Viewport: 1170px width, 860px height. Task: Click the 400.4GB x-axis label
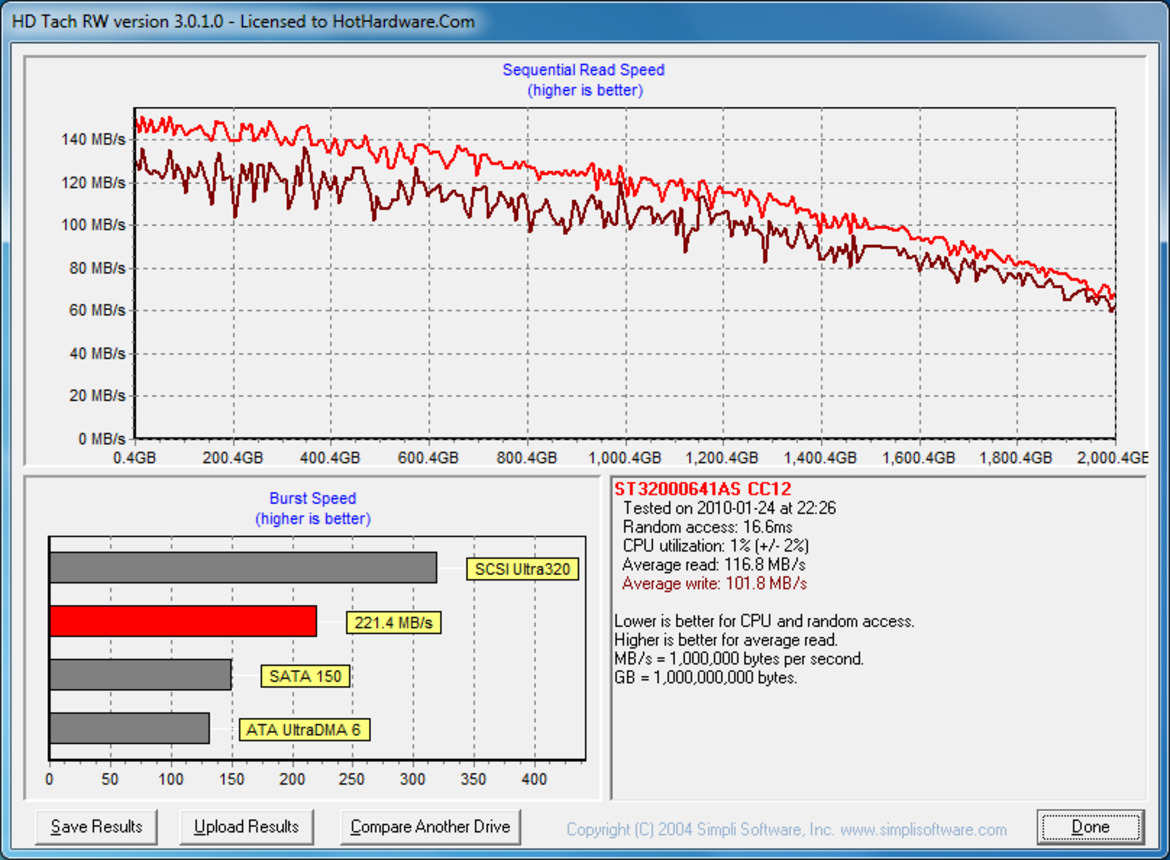click(x=330, y=457)
